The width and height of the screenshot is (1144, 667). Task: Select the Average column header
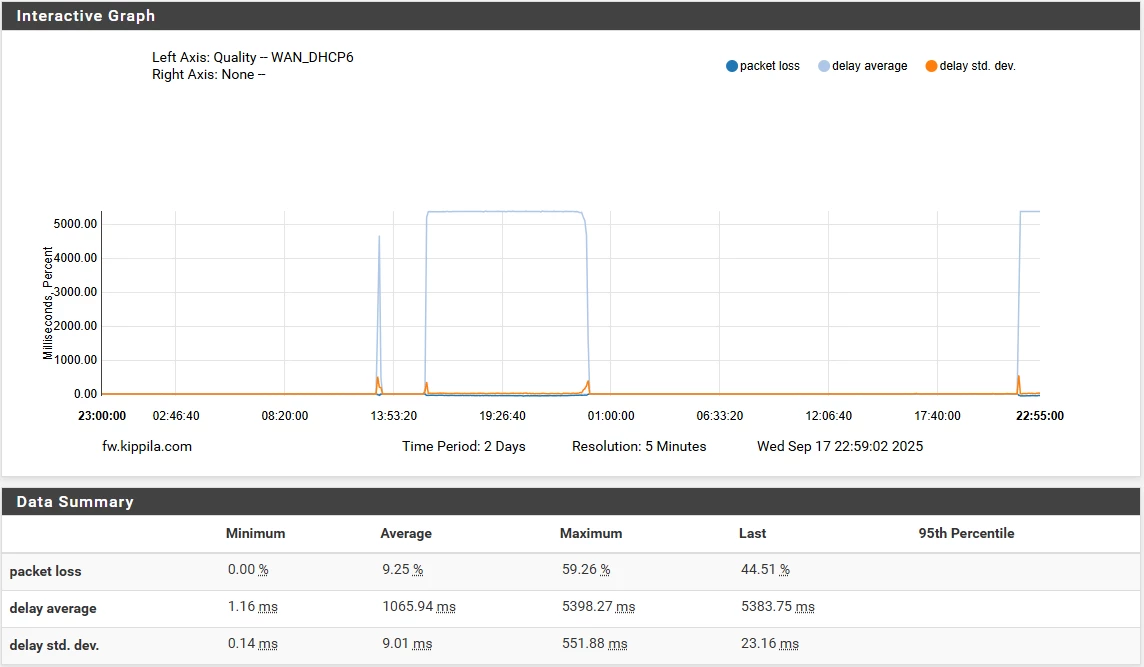tap(406, 533)
